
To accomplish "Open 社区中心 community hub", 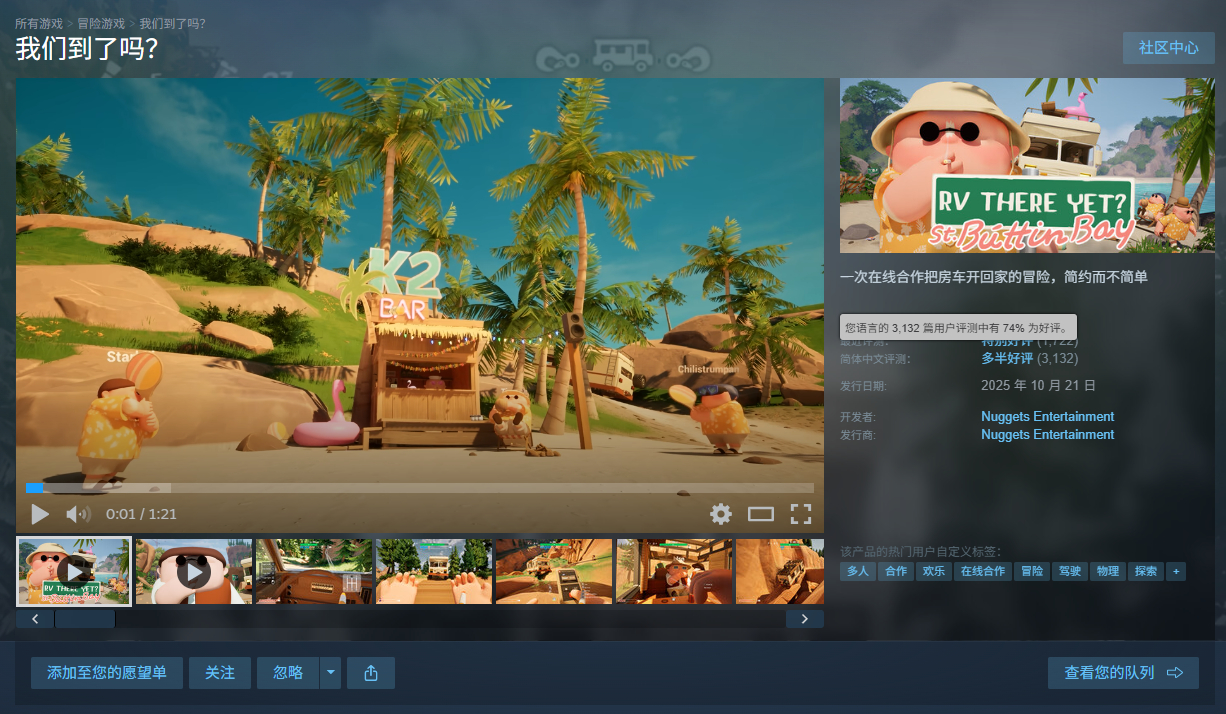I will 1169,48.
